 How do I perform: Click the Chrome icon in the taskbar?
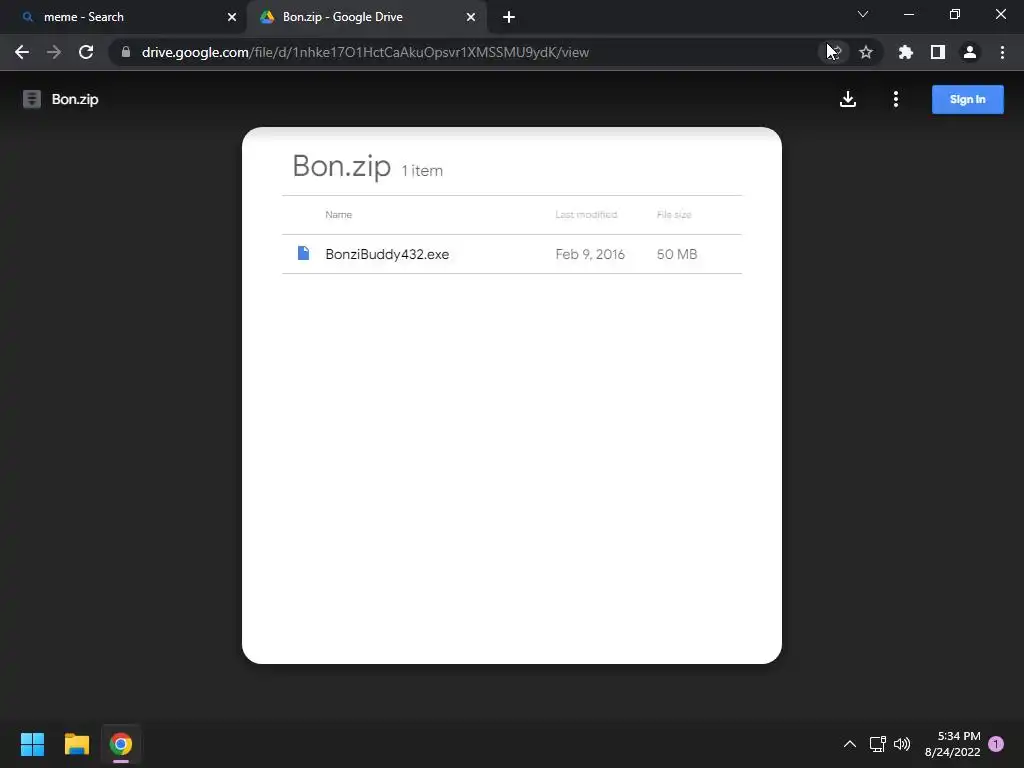(x=121, y=744)
